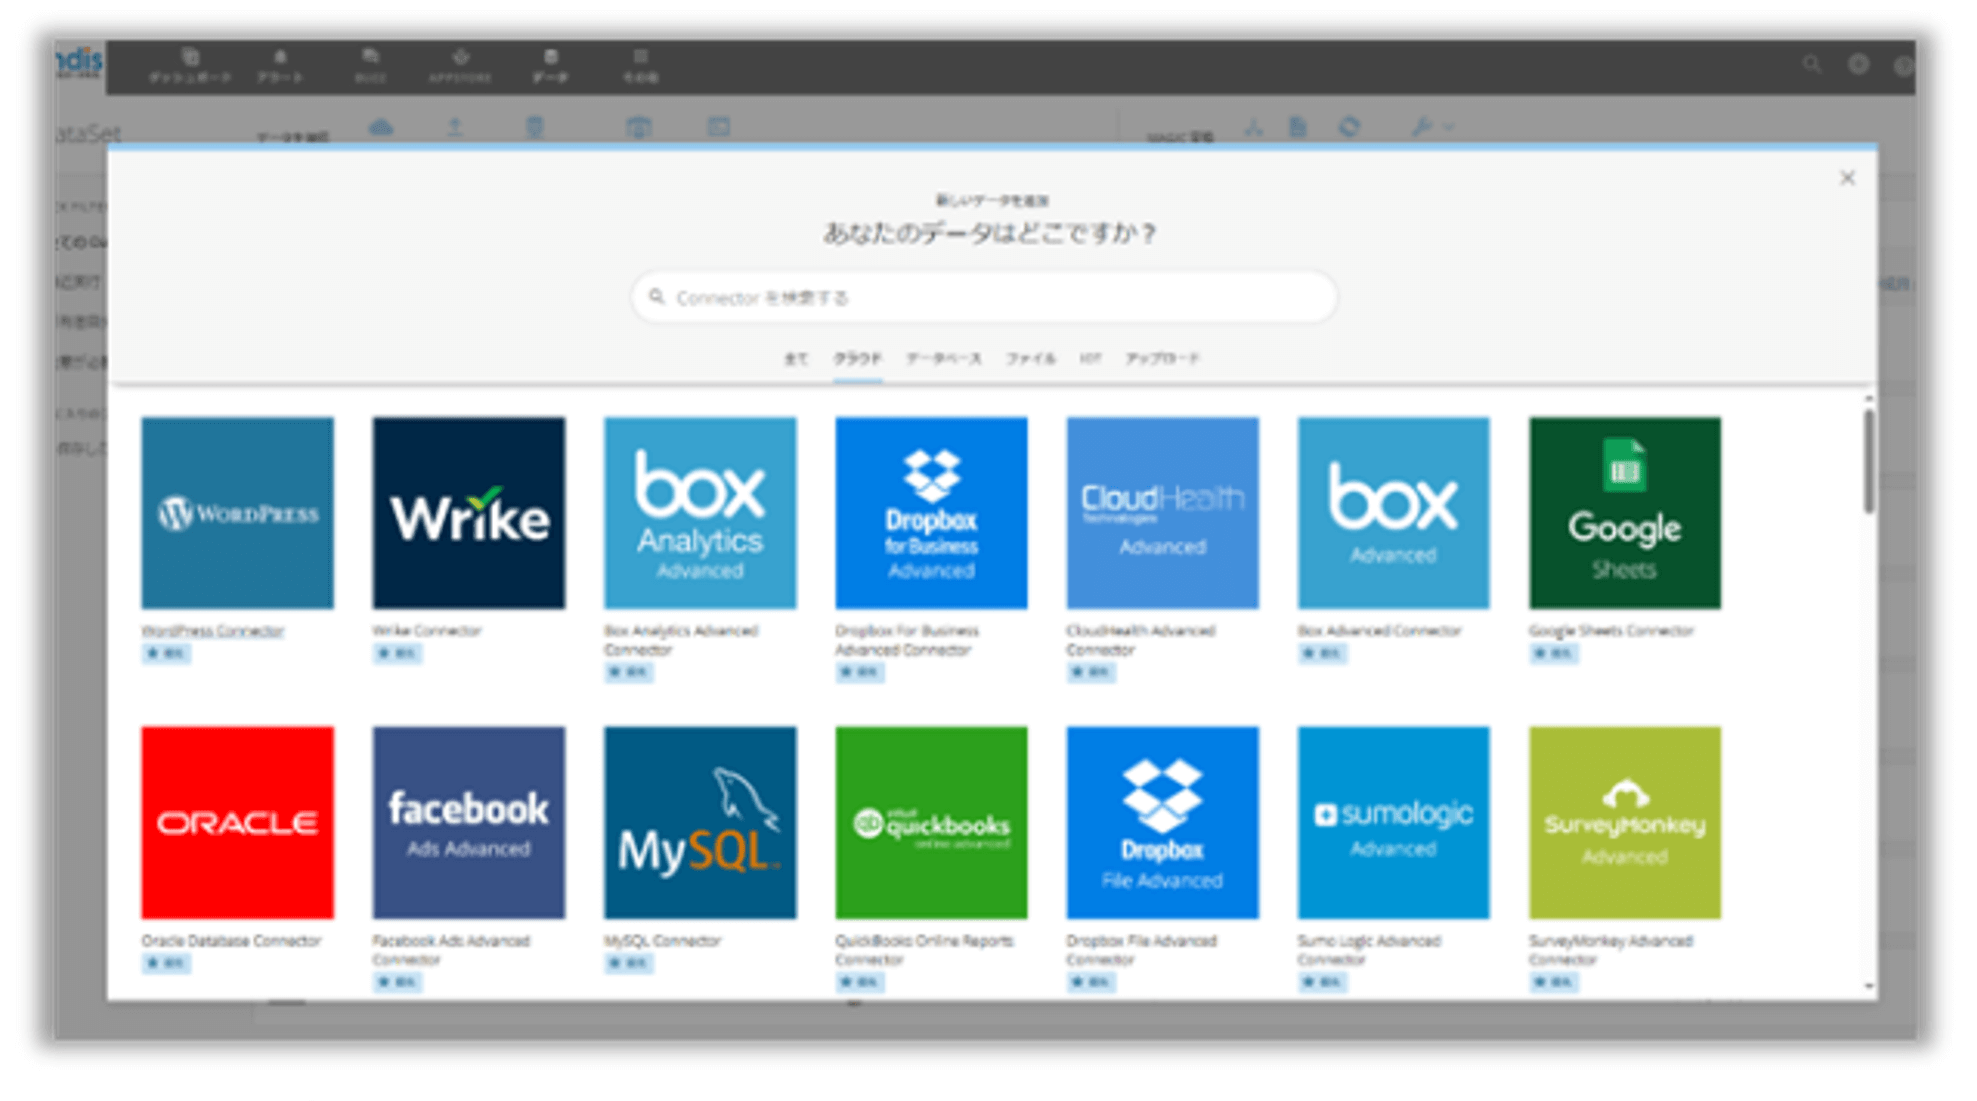Click the star badge under Box Analytics Advanced
The height and width of the screenshot is (1101, 1977).
coord(629,673)
